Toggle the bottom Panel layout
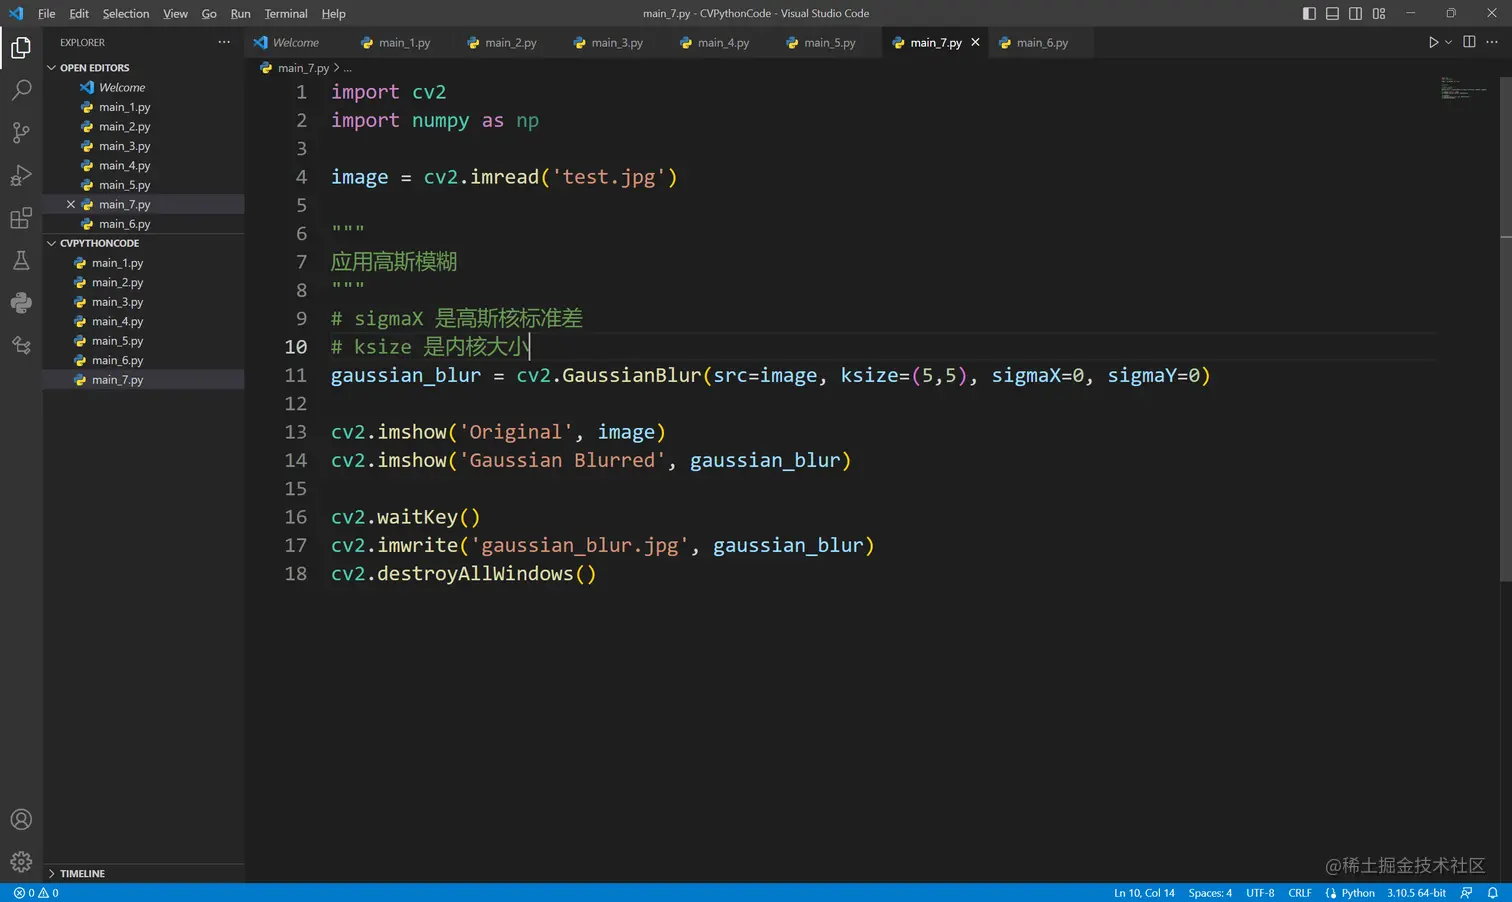The image size is (1512, 902). (1332, 13)
